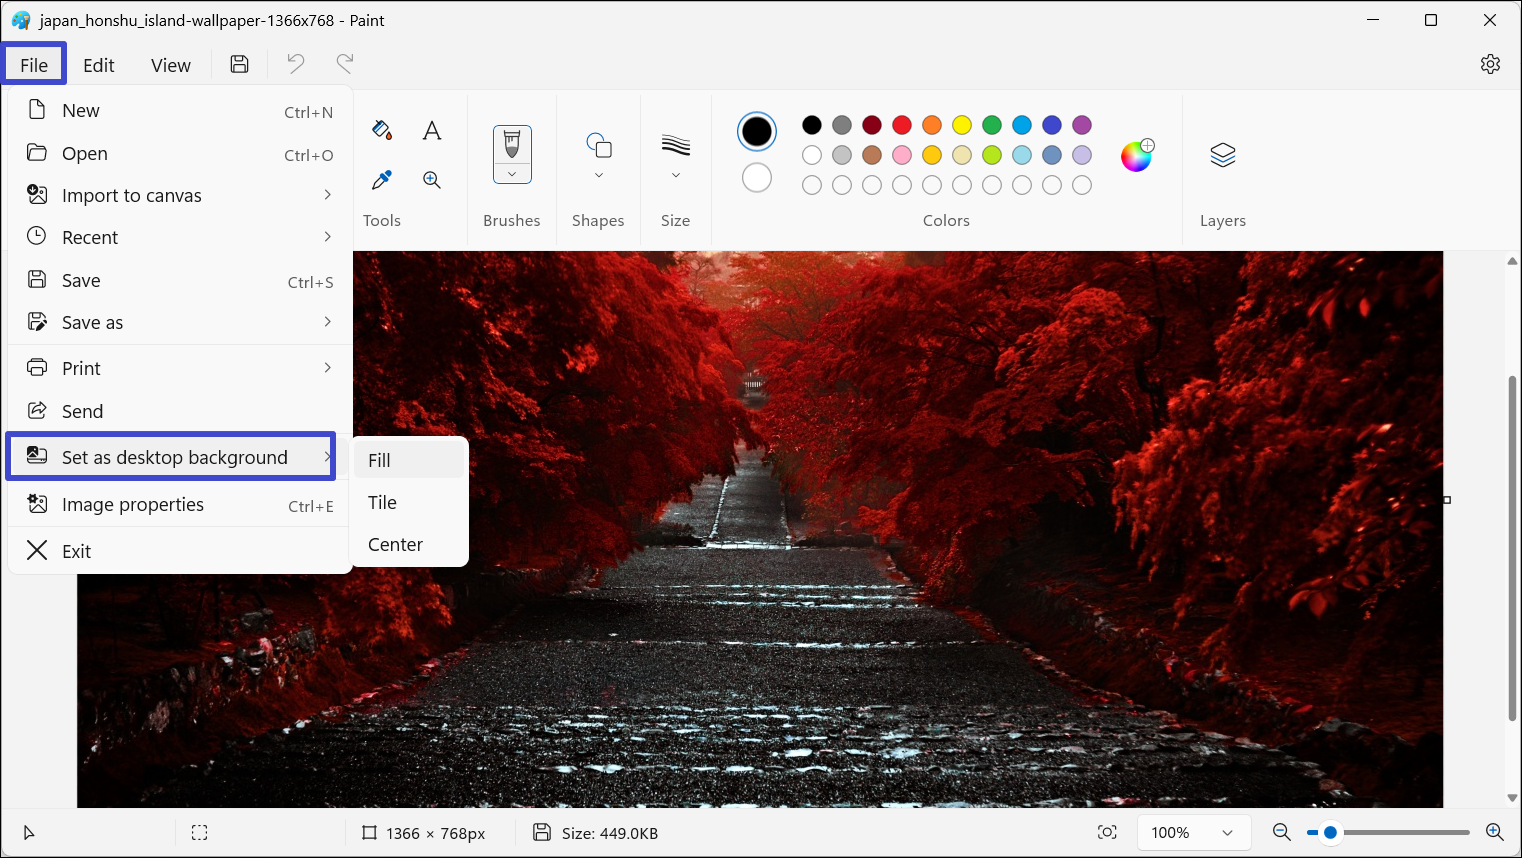Select the secondary white color circle
Viewport: 1522px width, 858px height.
[757, 178]
